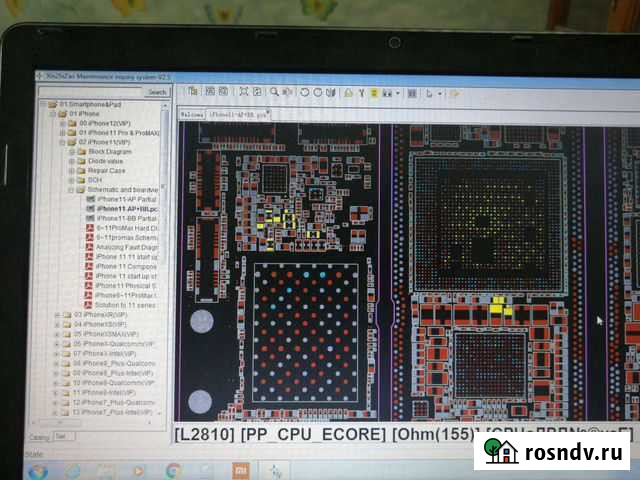
Task: Open the Block Diagram folder
Action: pos(109,151)
